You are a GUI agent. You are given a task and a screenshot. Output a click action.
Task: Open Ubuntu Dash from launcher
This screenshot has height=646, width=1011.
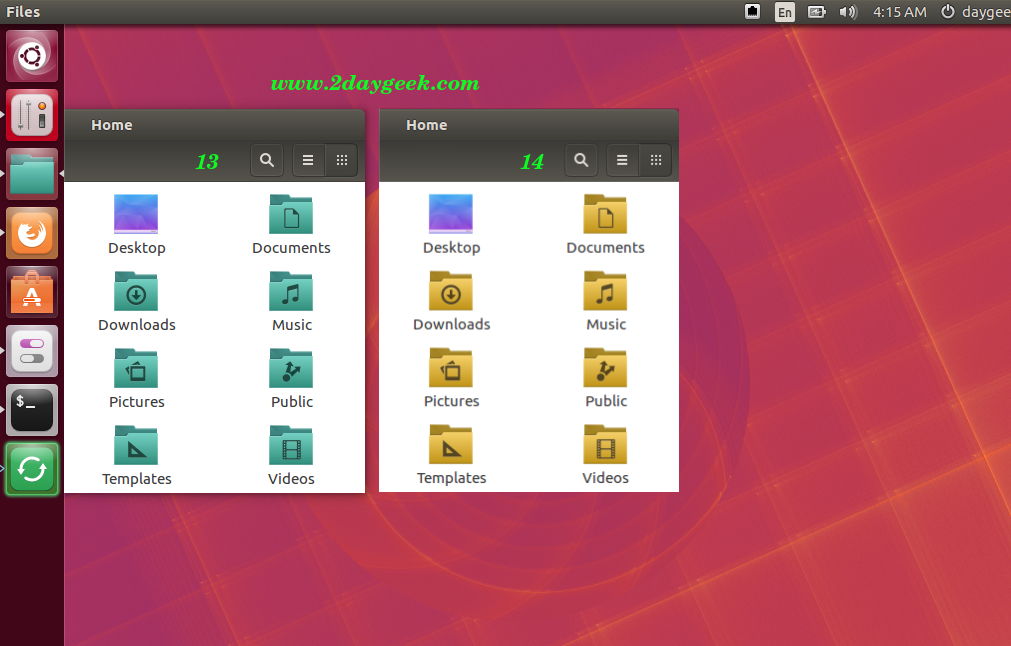33,56
